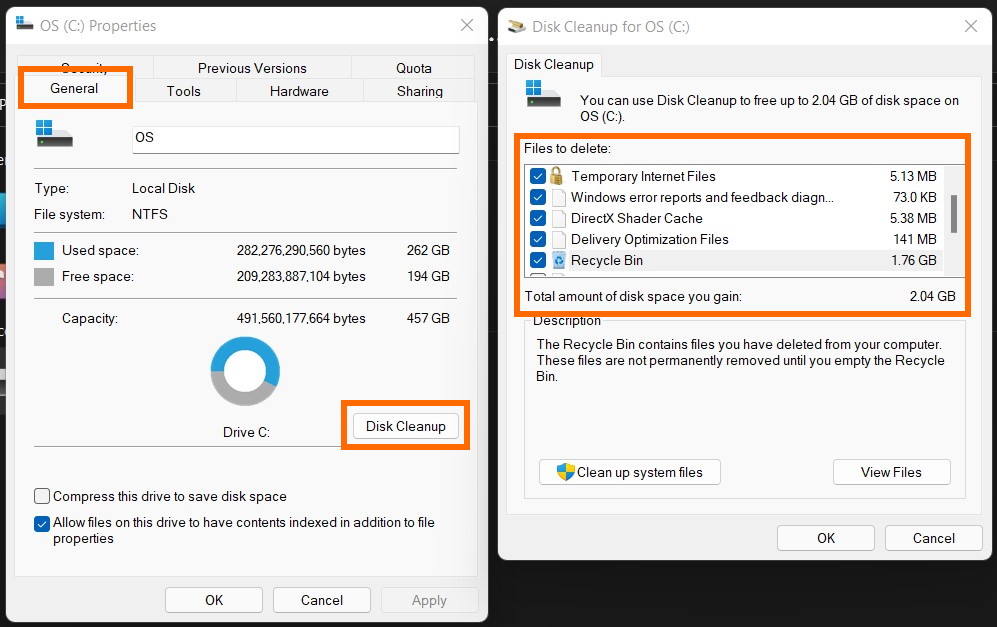Click the shield icon on Clean up system files
The image size is (997, 627).
pyautogui.click(x=565, y=472)
